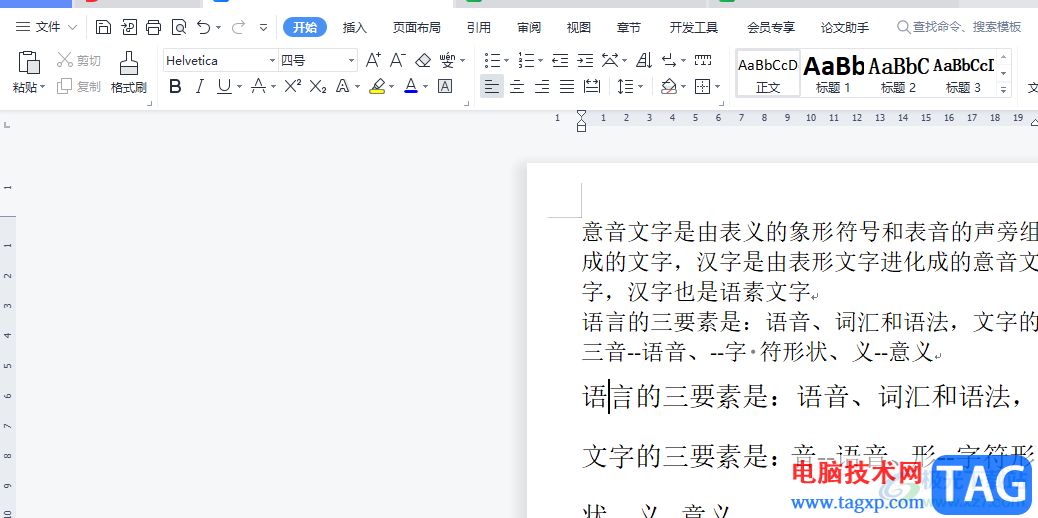Open line spacing dropdown
The image size is (1038, 518).
[x=641, y=86]
